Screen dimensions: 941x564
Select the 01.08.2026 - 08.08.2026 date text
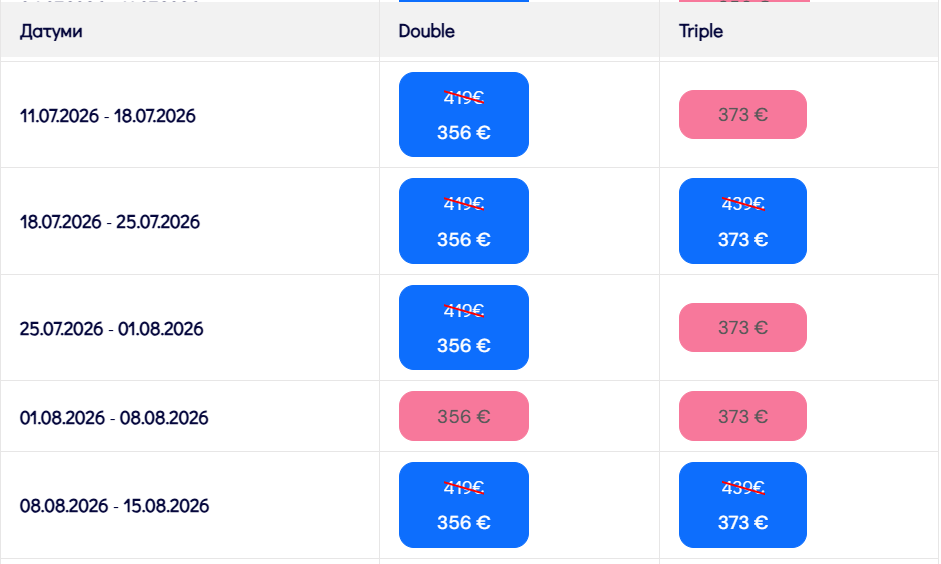pos(114,417)
